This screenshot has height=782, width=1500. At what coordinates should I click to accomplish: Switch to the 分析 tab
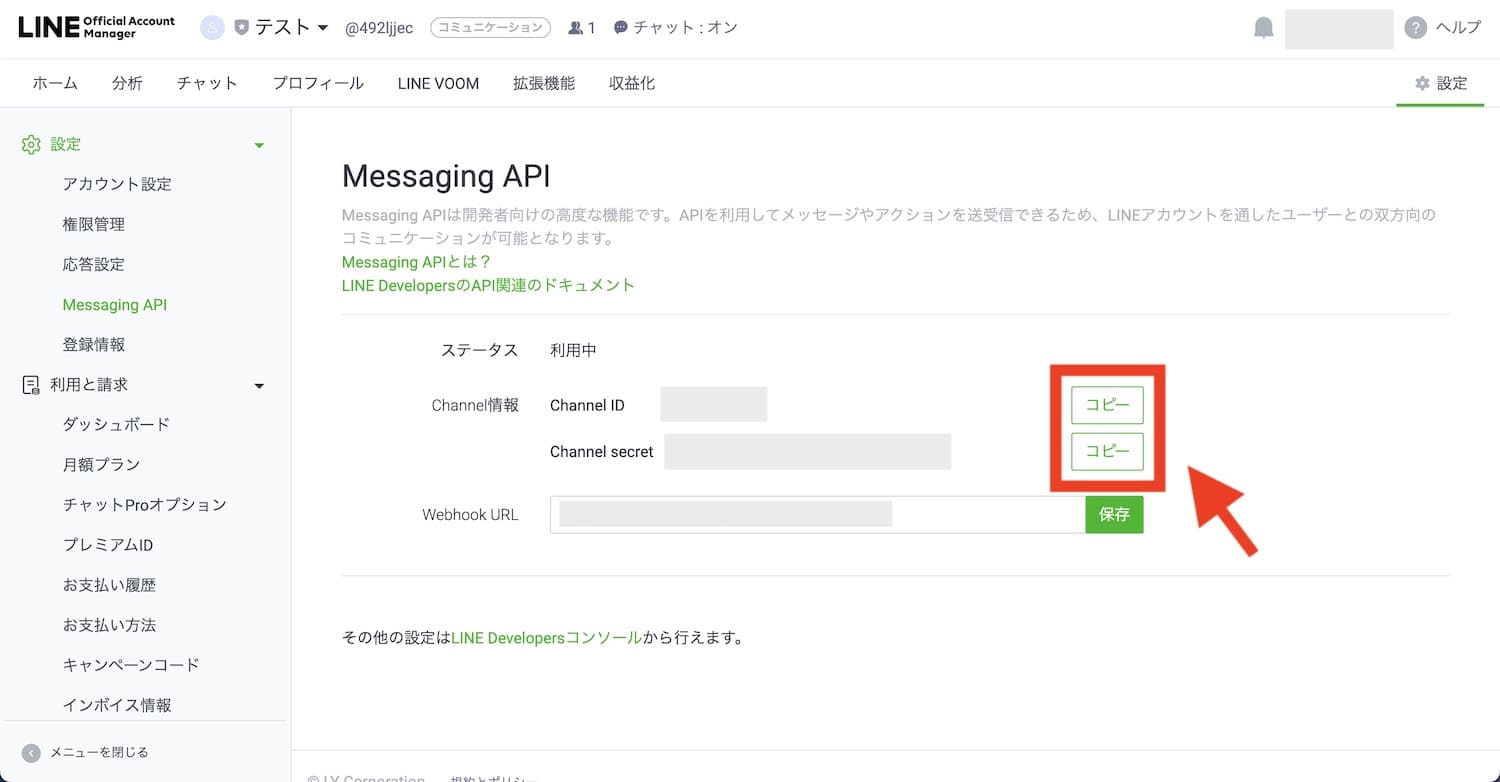(x=127, y=83)
